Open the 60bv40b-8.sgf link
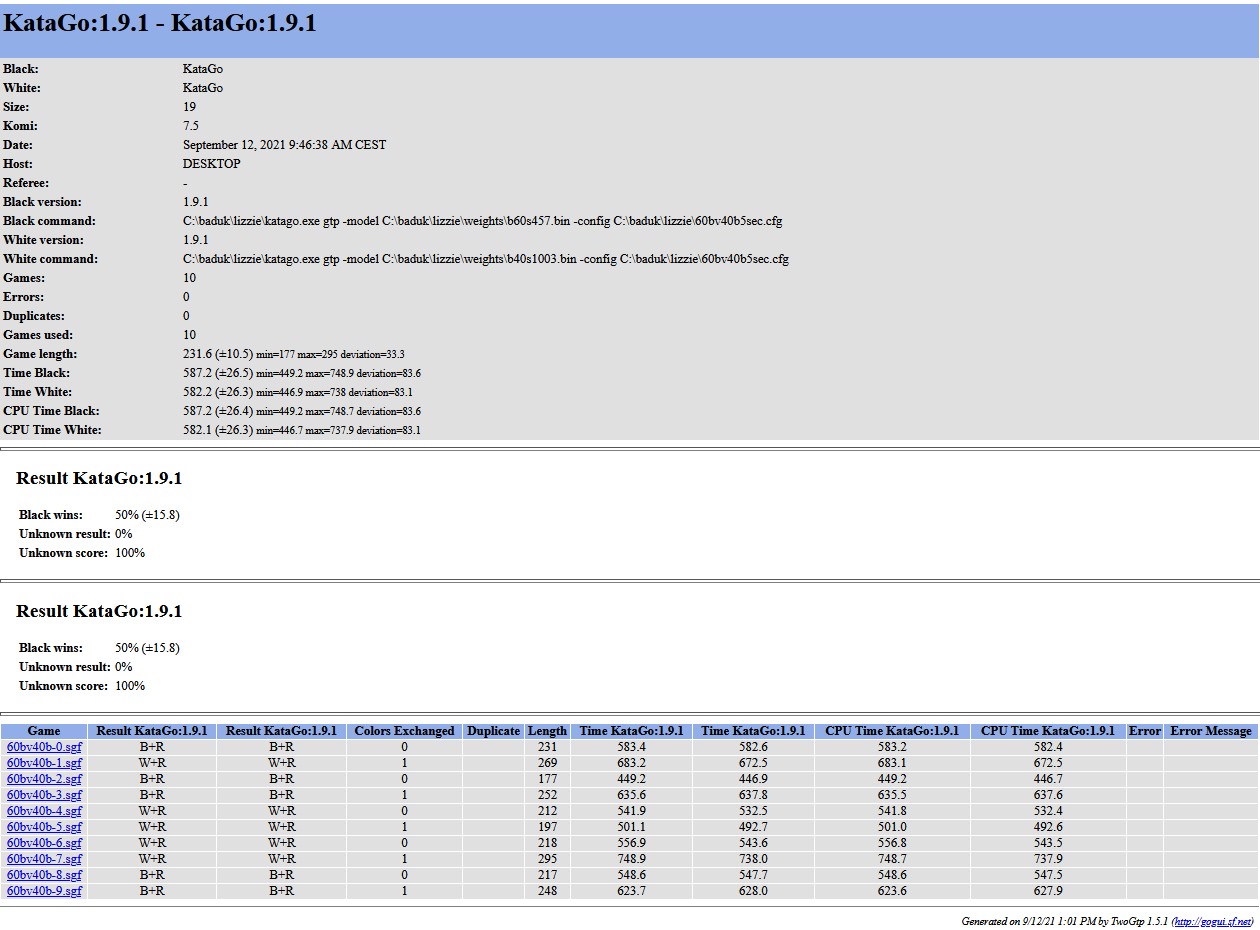1260x930 pixels. pyautogui.click(x=44, y=875)
